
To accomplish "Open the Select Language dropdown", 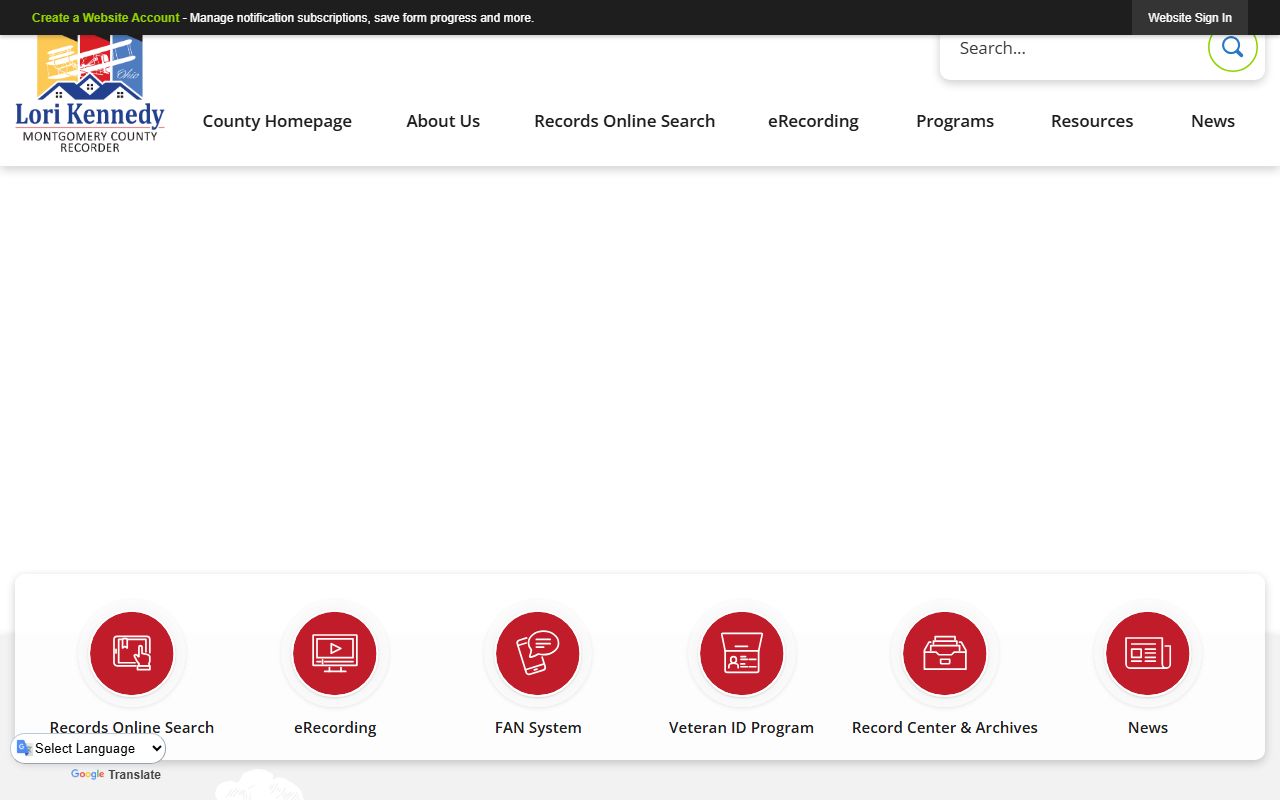I will (90, 748).
